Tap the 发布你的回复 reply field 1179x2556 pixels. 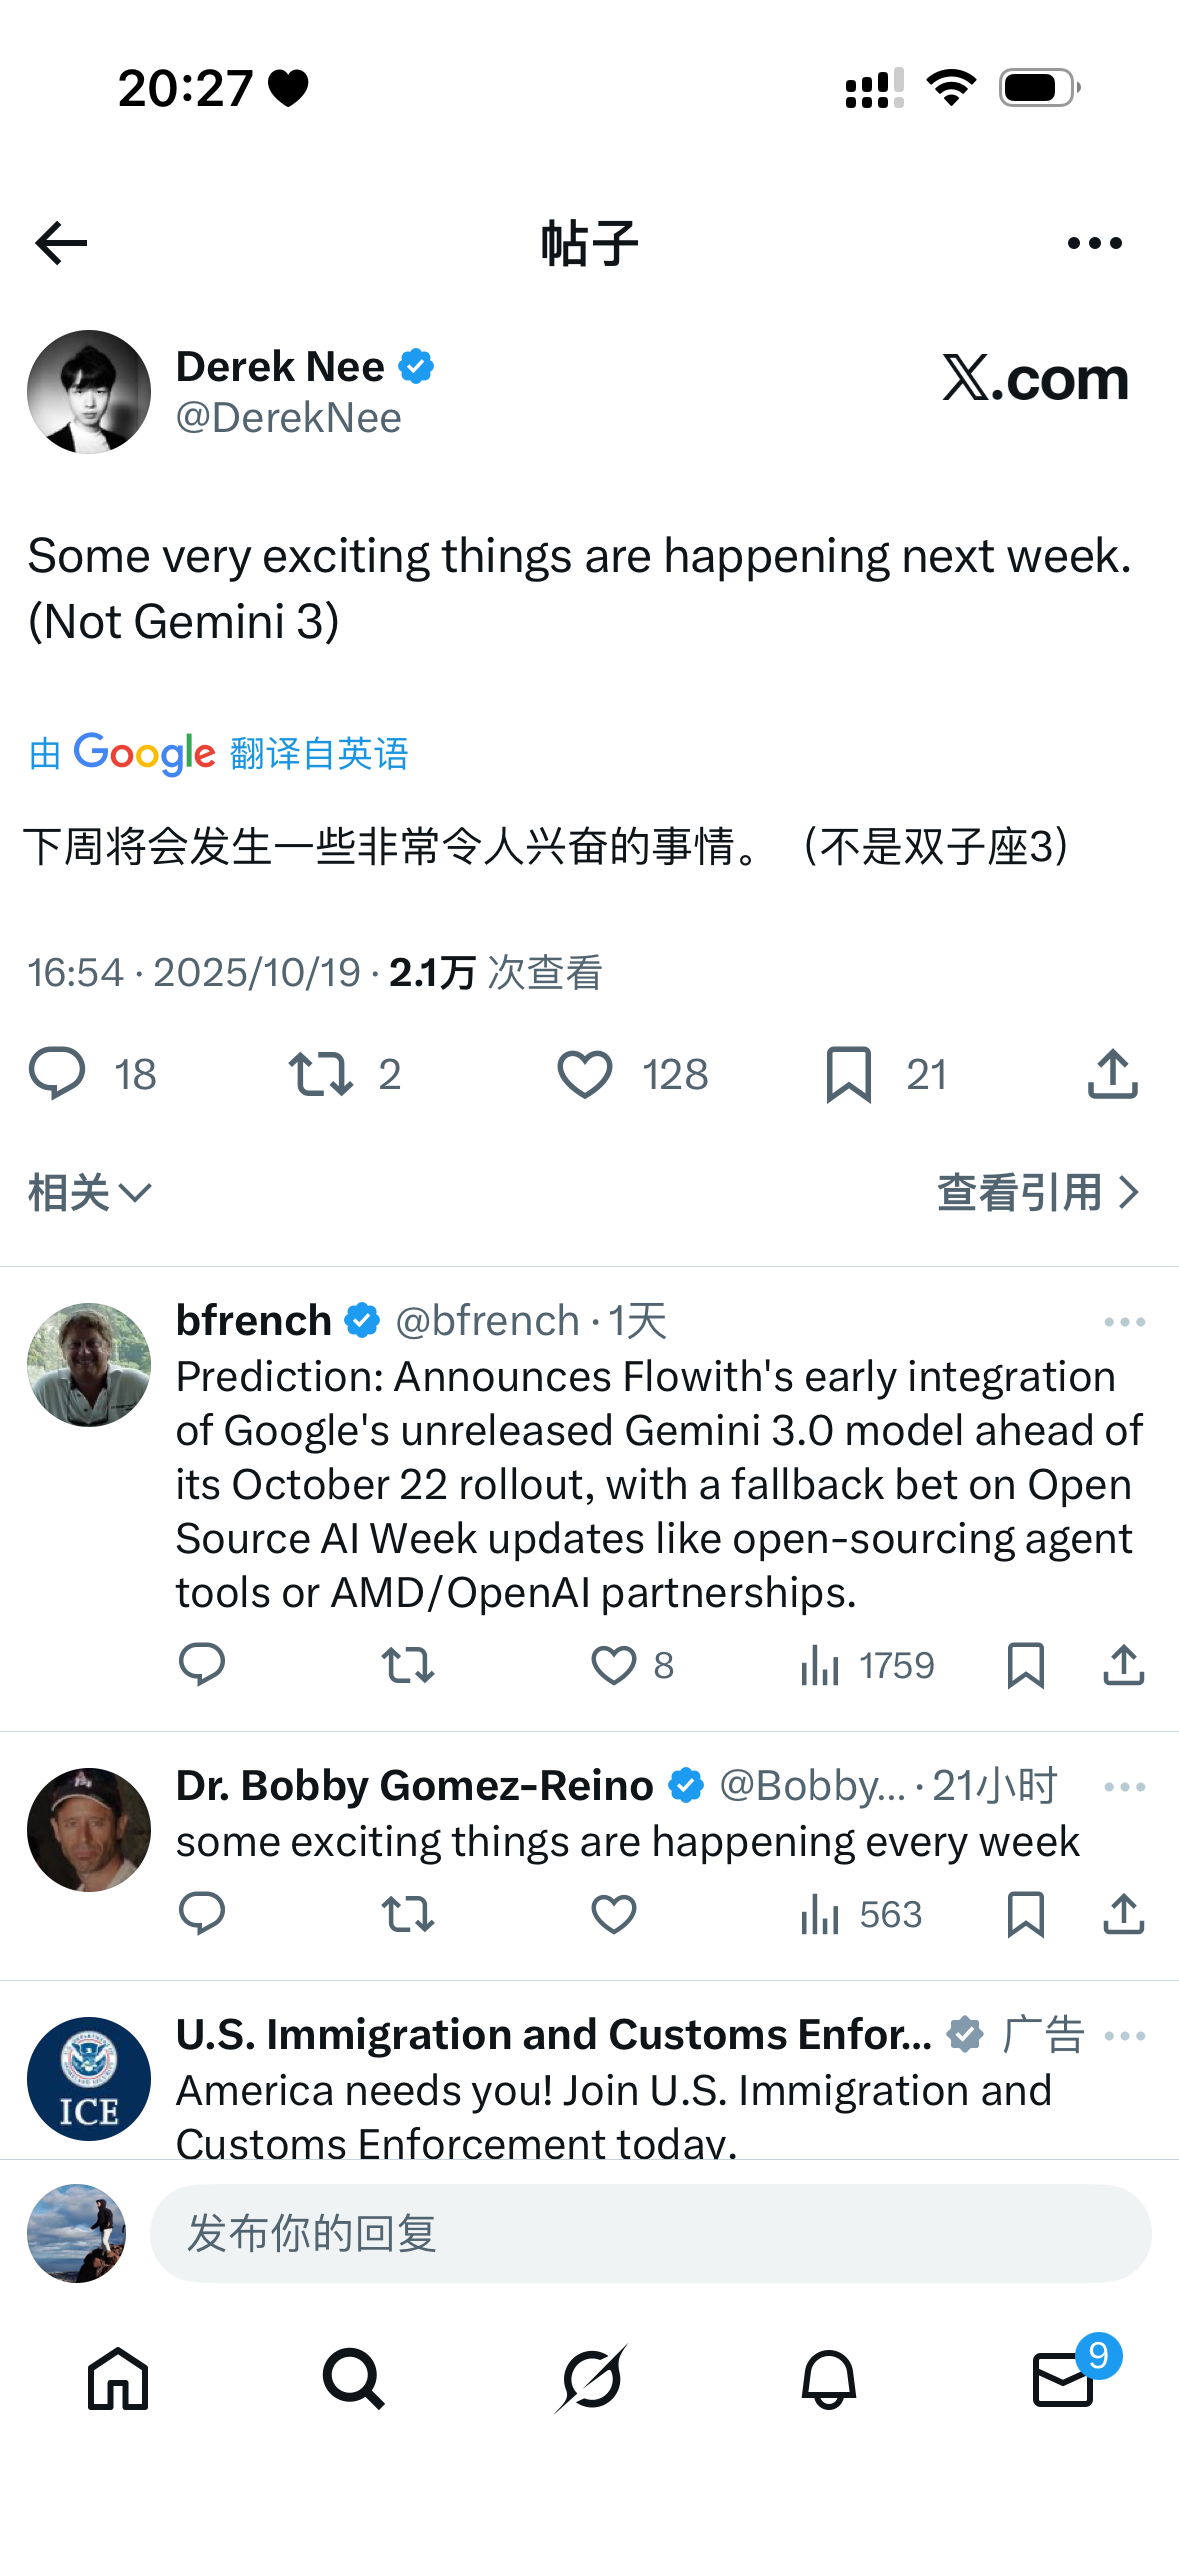click(650, 2233)
